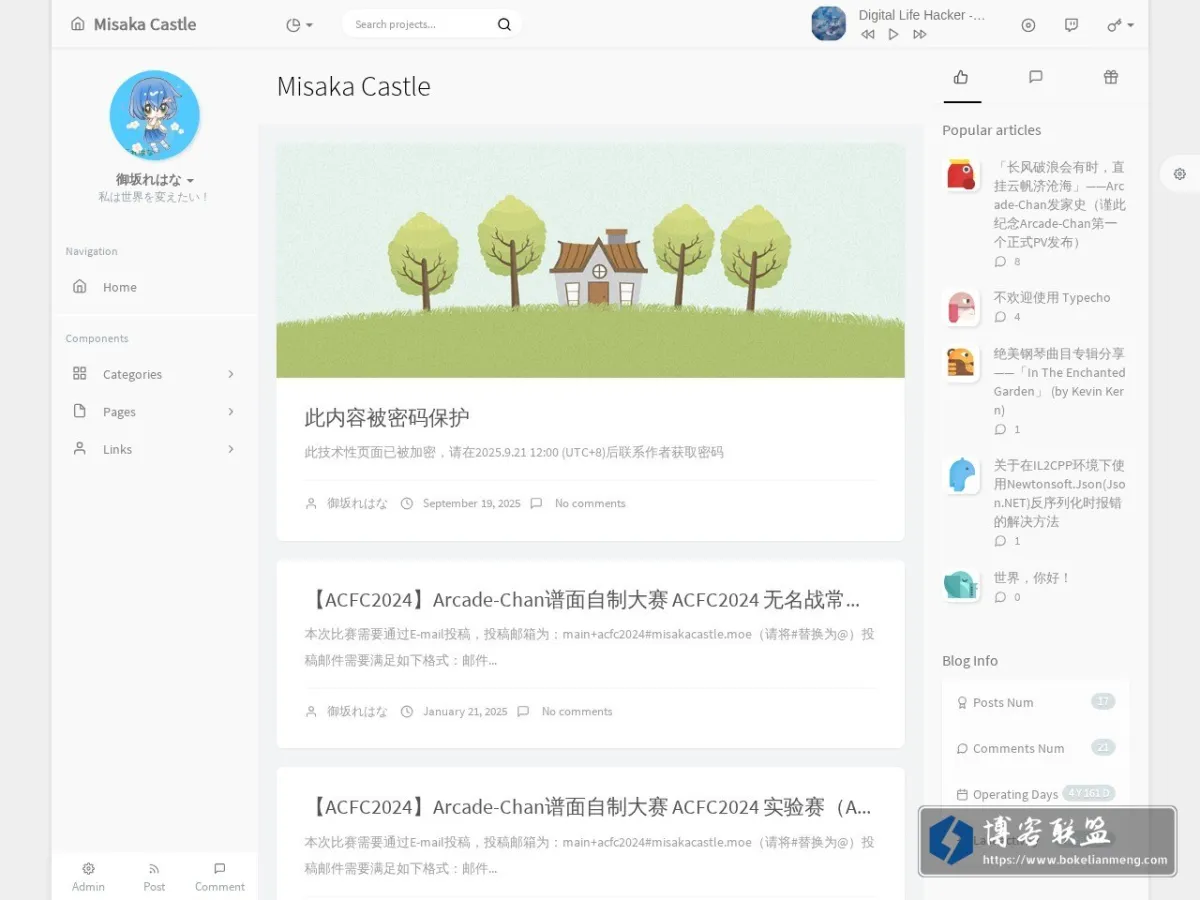The height and width of the screenshot is (900, 1200).
Task: Click the orange tiger article thumbnail
Action: (961, 362)
